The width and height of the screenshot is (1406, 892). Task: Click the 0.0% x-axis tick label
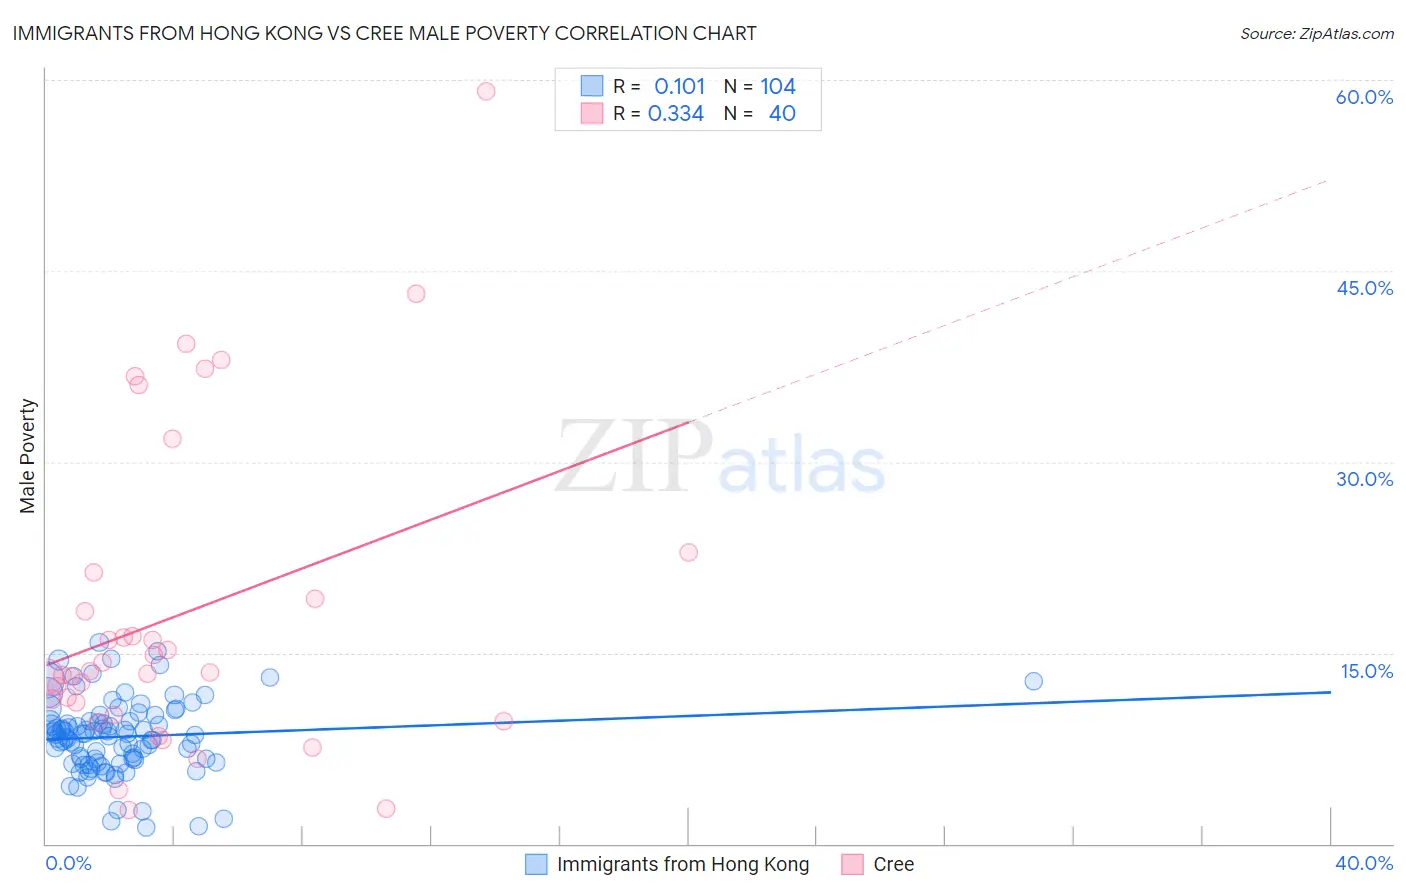68,863
